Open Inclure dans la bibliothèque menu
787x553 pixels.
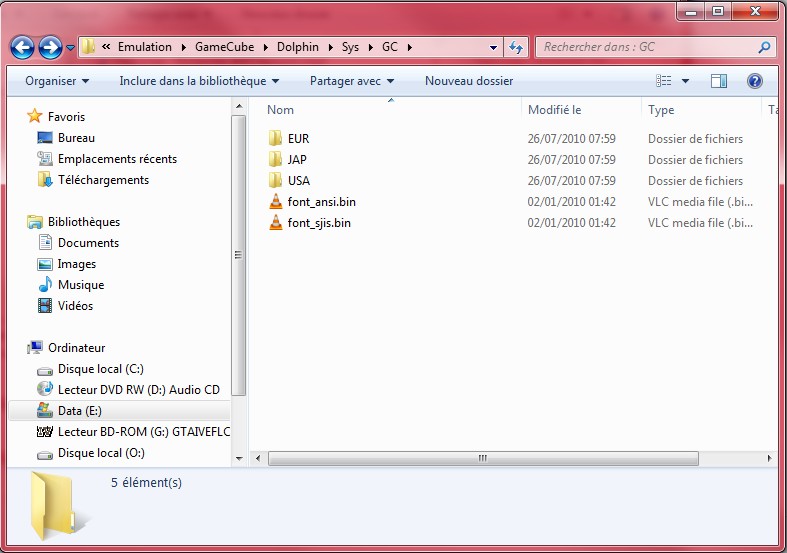(x=199, y=81)
